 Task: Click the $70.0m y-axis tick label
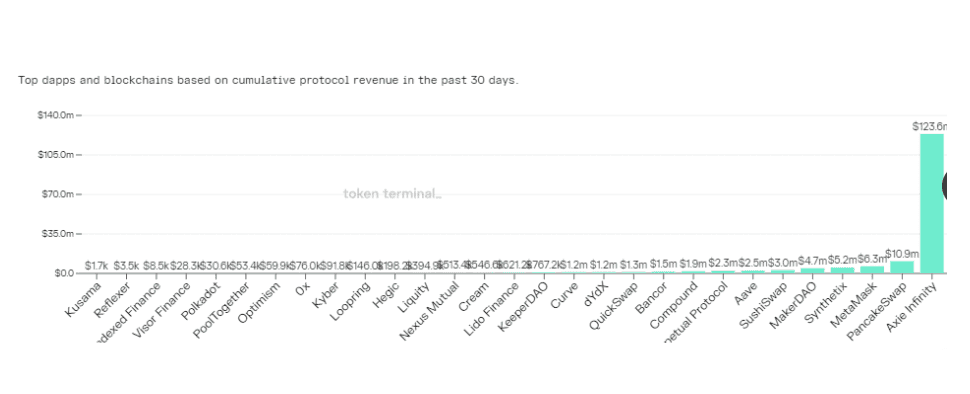point(56,194)
